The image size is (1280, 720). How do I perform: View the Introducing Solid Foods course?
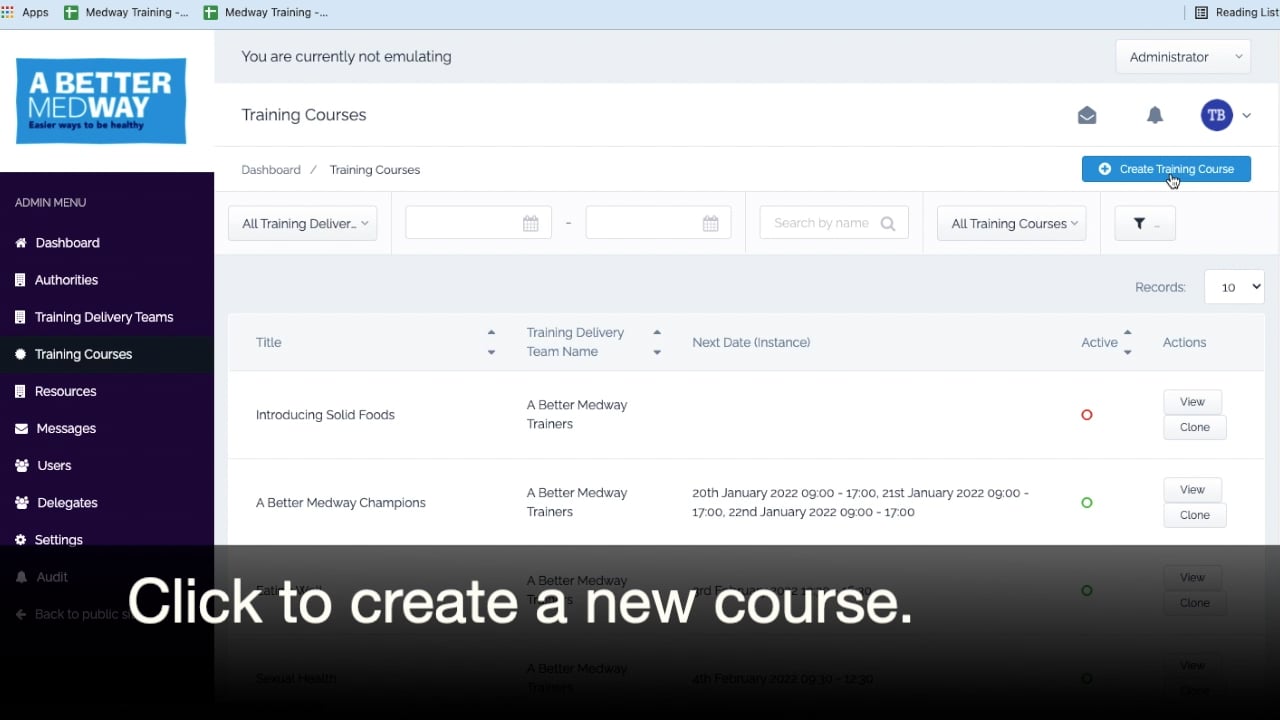click(1192, 402)
